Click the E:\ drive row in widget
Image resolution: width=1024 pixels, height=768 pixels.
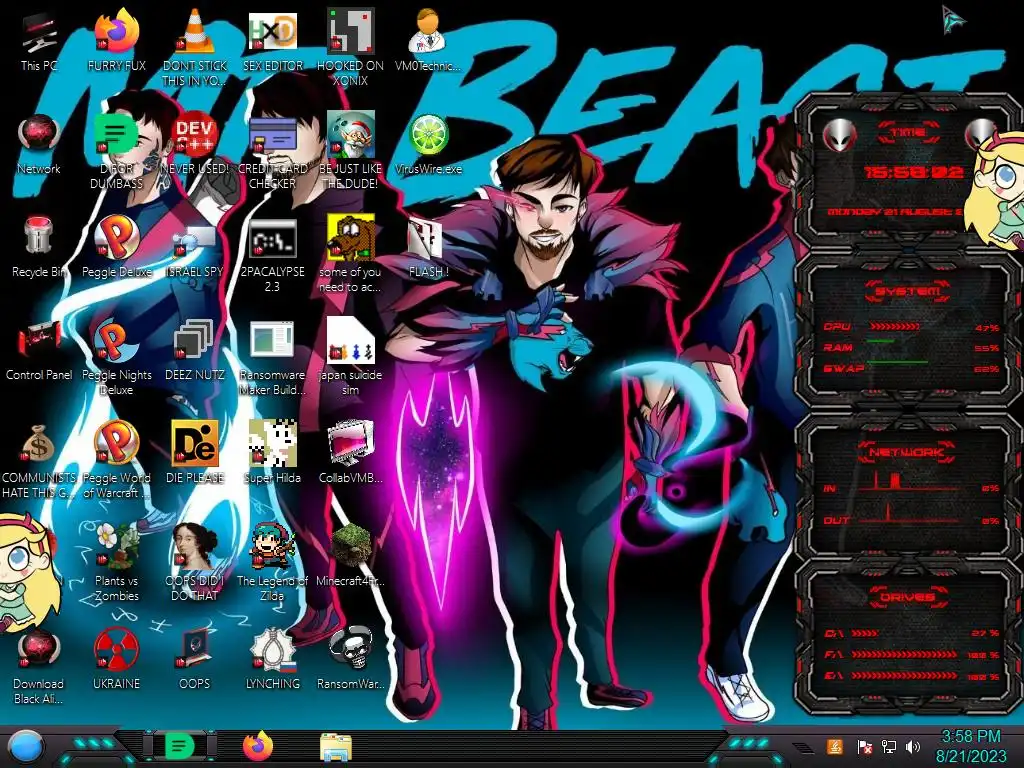click(911, 675)
